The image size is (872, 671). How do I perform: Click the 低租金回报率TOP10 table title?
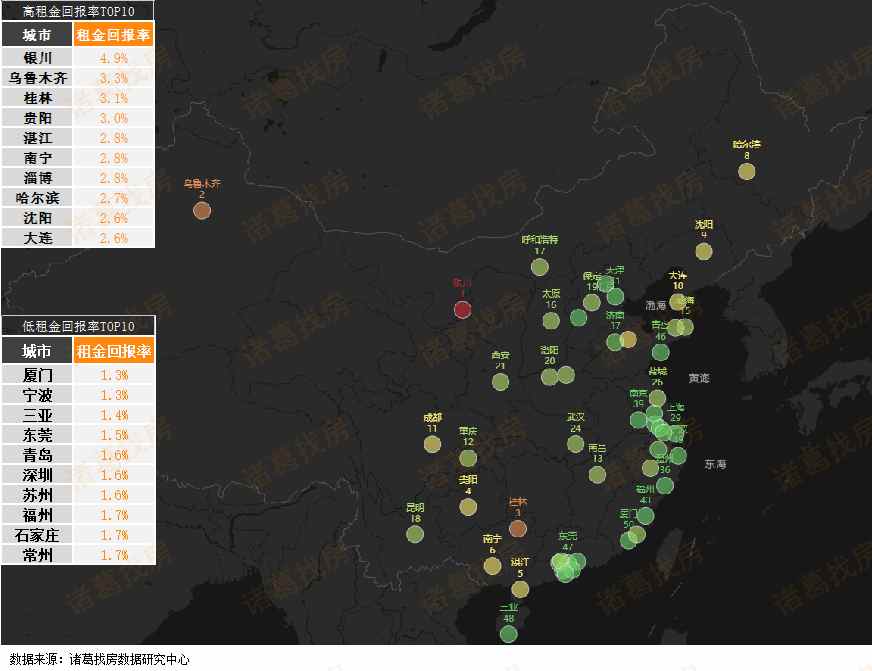(78, 326)
